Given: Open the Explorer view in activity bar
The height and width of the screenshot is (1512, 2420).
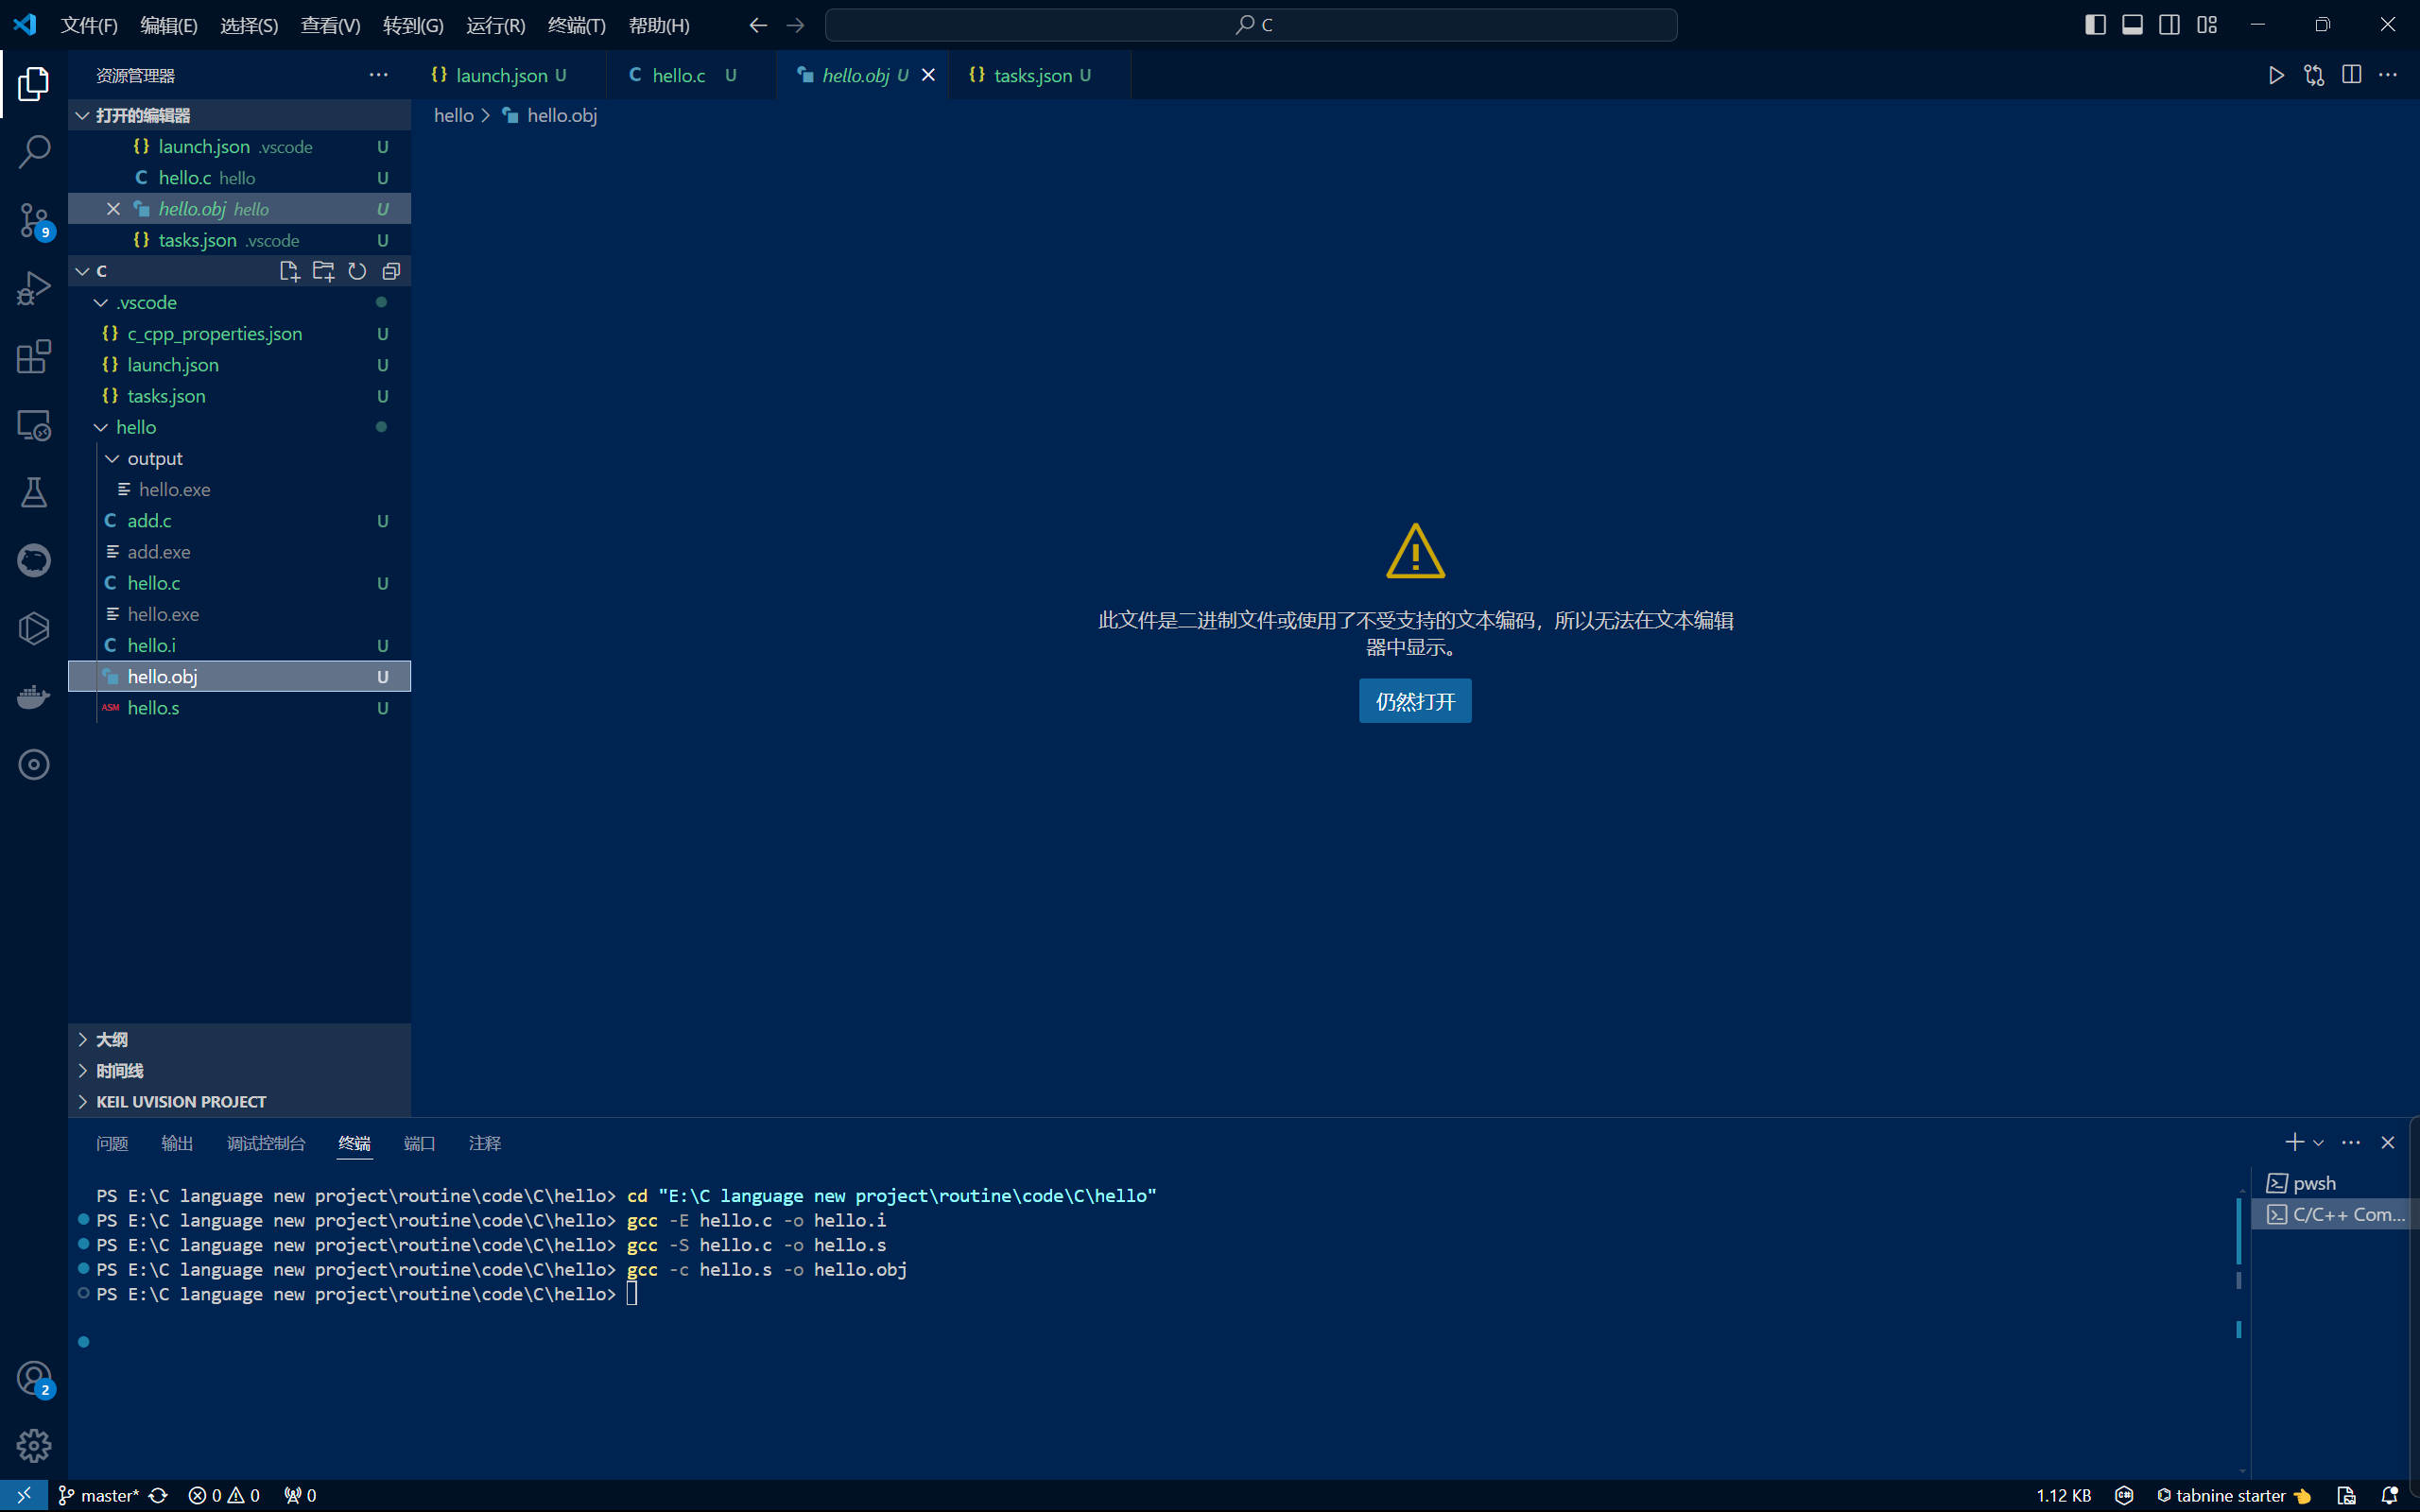Looking at the screenshot, I should tap(34, 84).
